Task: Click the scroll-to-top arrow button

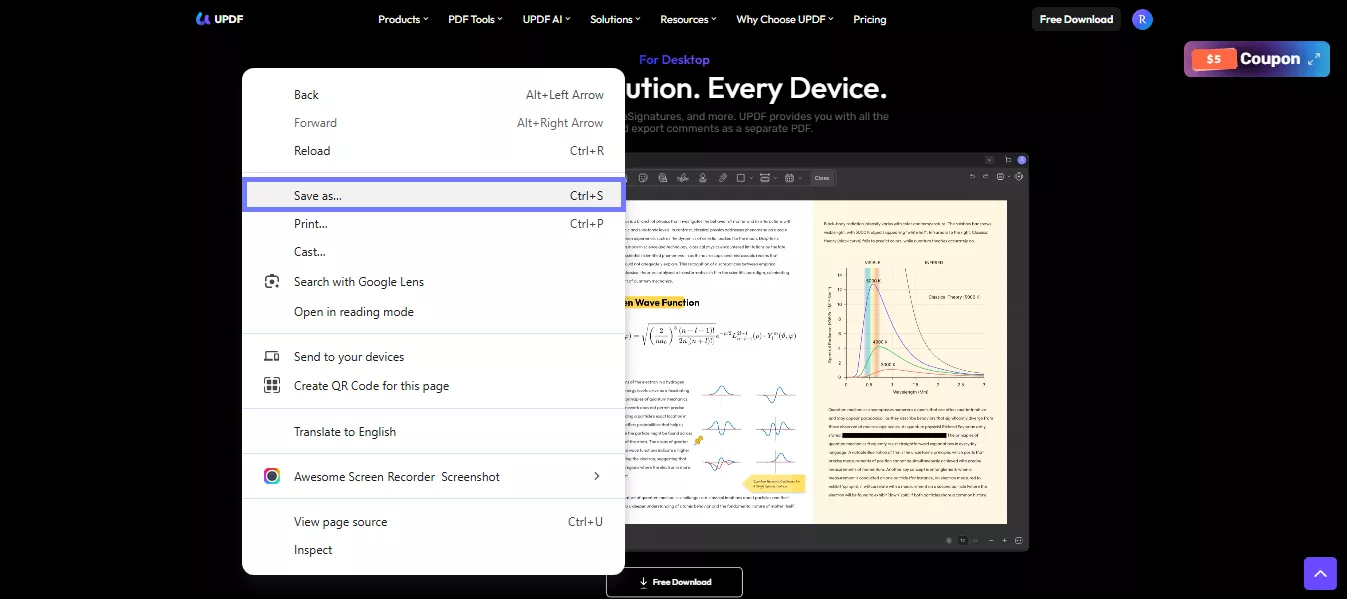Action: (1320, 573)
